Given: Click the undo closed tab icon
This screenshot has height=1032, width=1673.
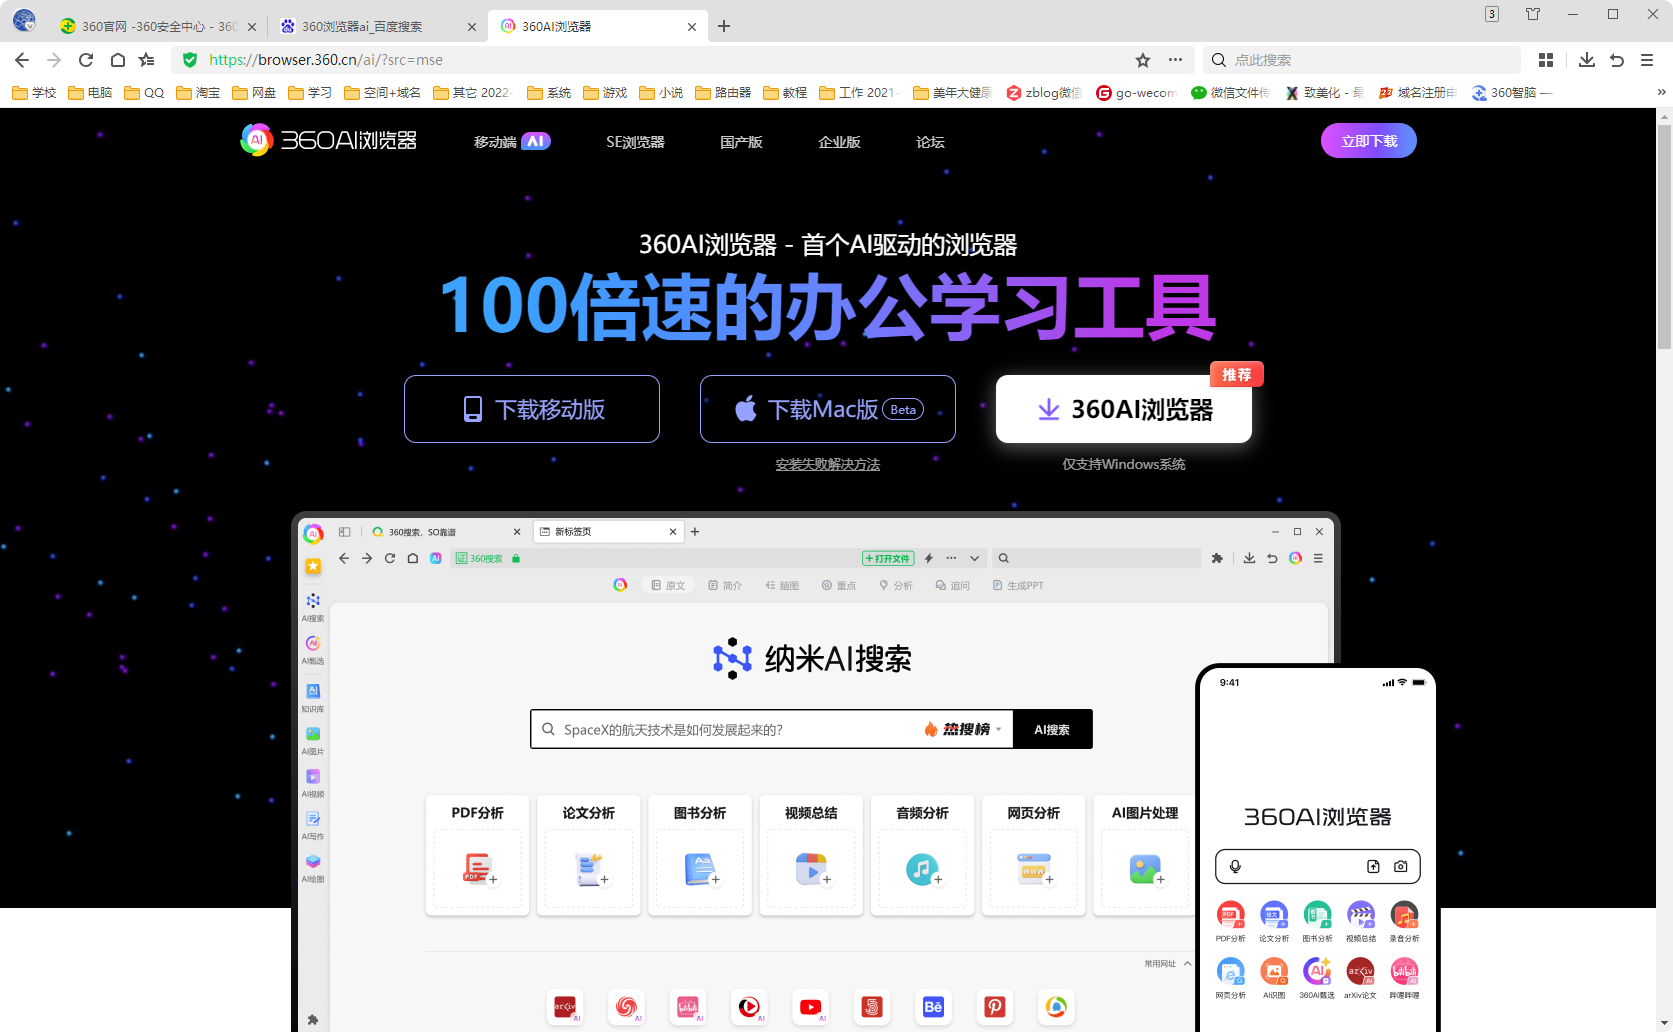Looking at the screenshot, I should click(x=1617, y=60).
